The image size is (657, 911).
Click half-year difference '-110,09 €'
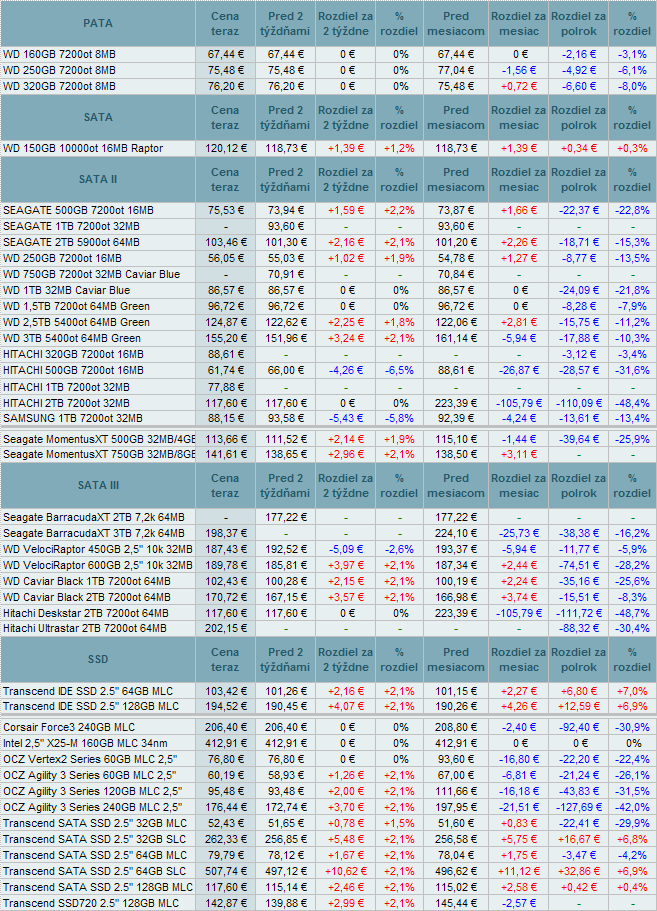(579, 403)
